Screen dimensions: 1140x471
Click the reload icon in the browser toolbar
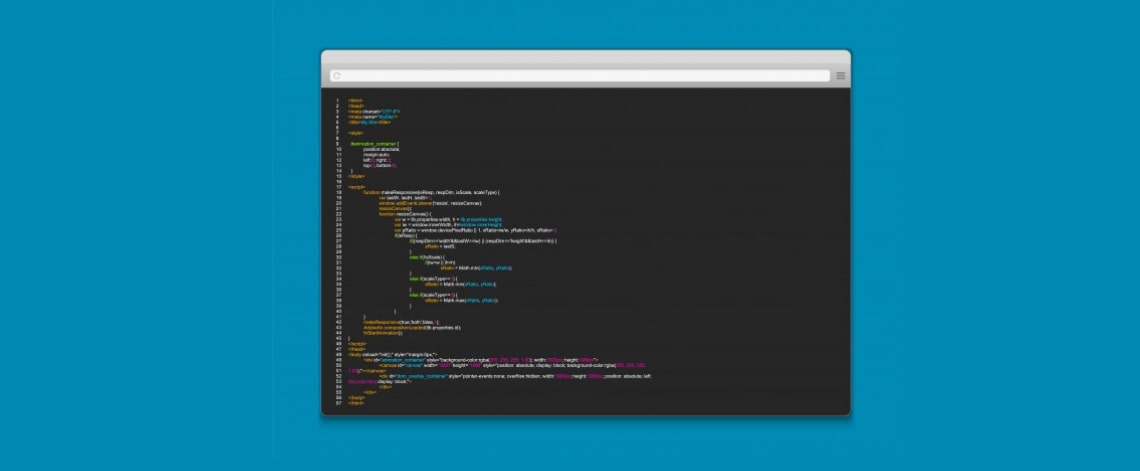[336, 76]
